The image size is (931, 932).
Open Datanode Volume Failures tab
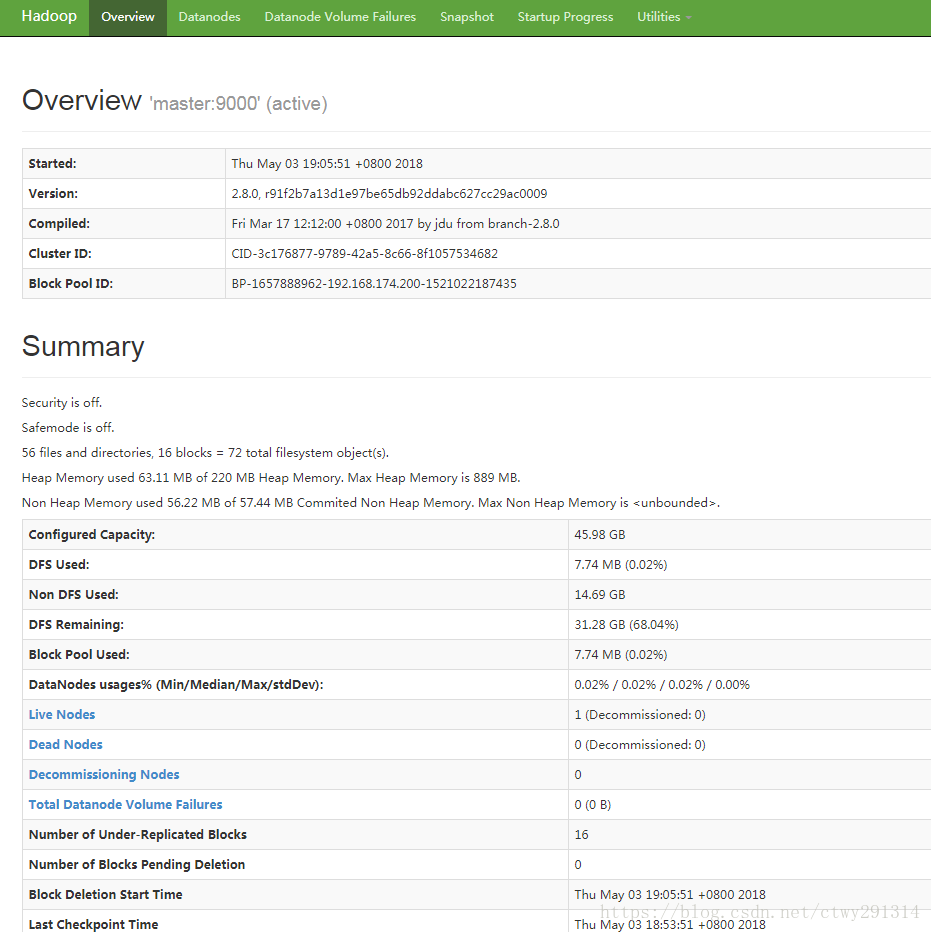point(340,17)
